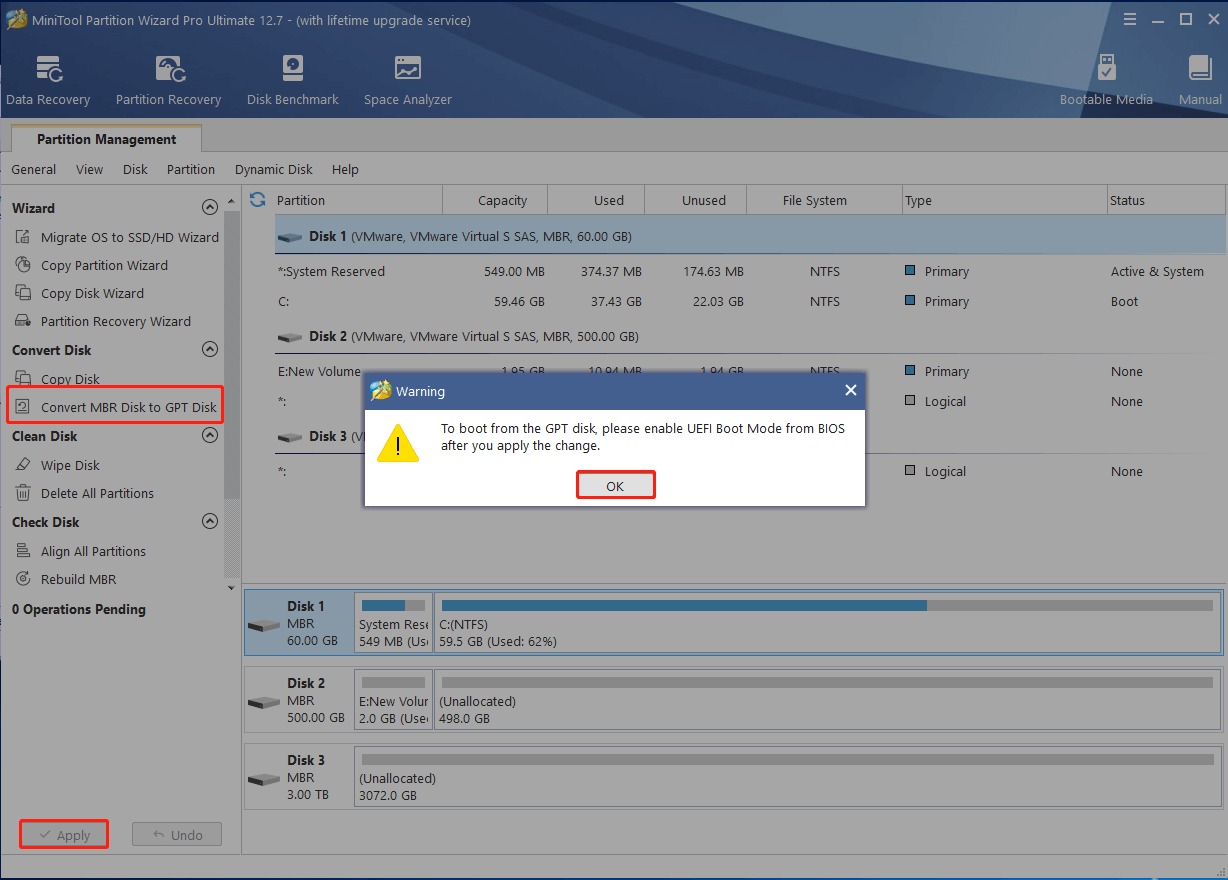Open the Disk Benchmark tool
The width and height of the screenshot is (1228, 880).
[292, 78]
